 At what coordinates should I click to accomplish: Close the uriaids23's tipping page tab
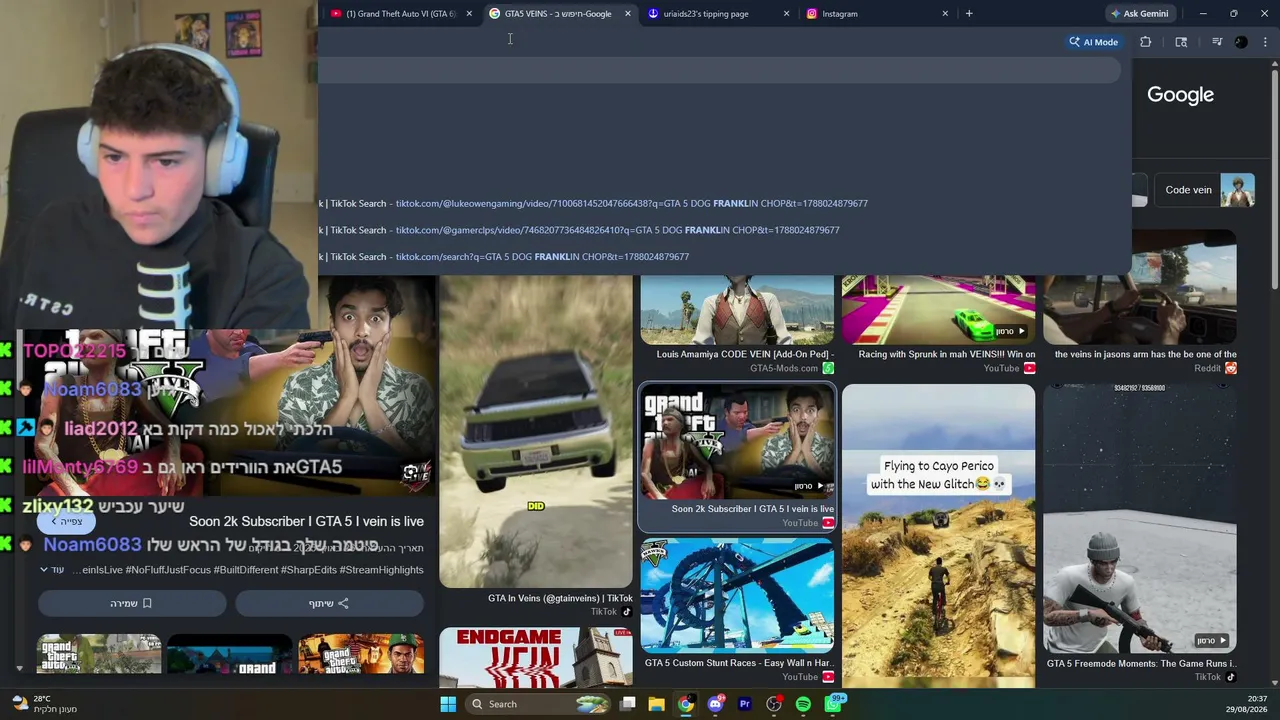(786, 14)
